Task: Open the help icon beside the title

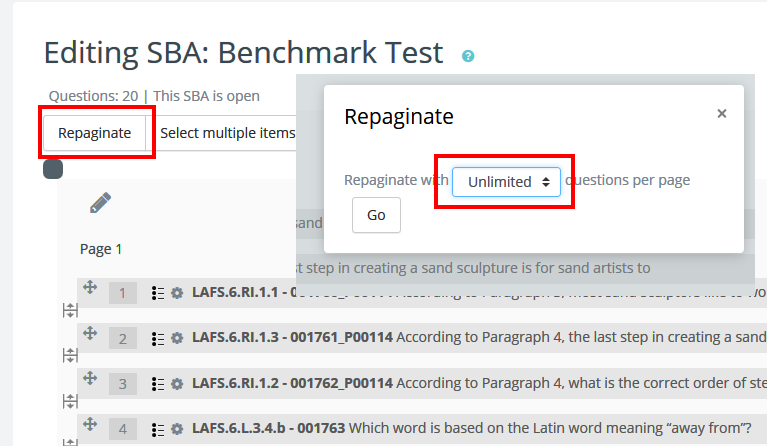Action: 468,56
